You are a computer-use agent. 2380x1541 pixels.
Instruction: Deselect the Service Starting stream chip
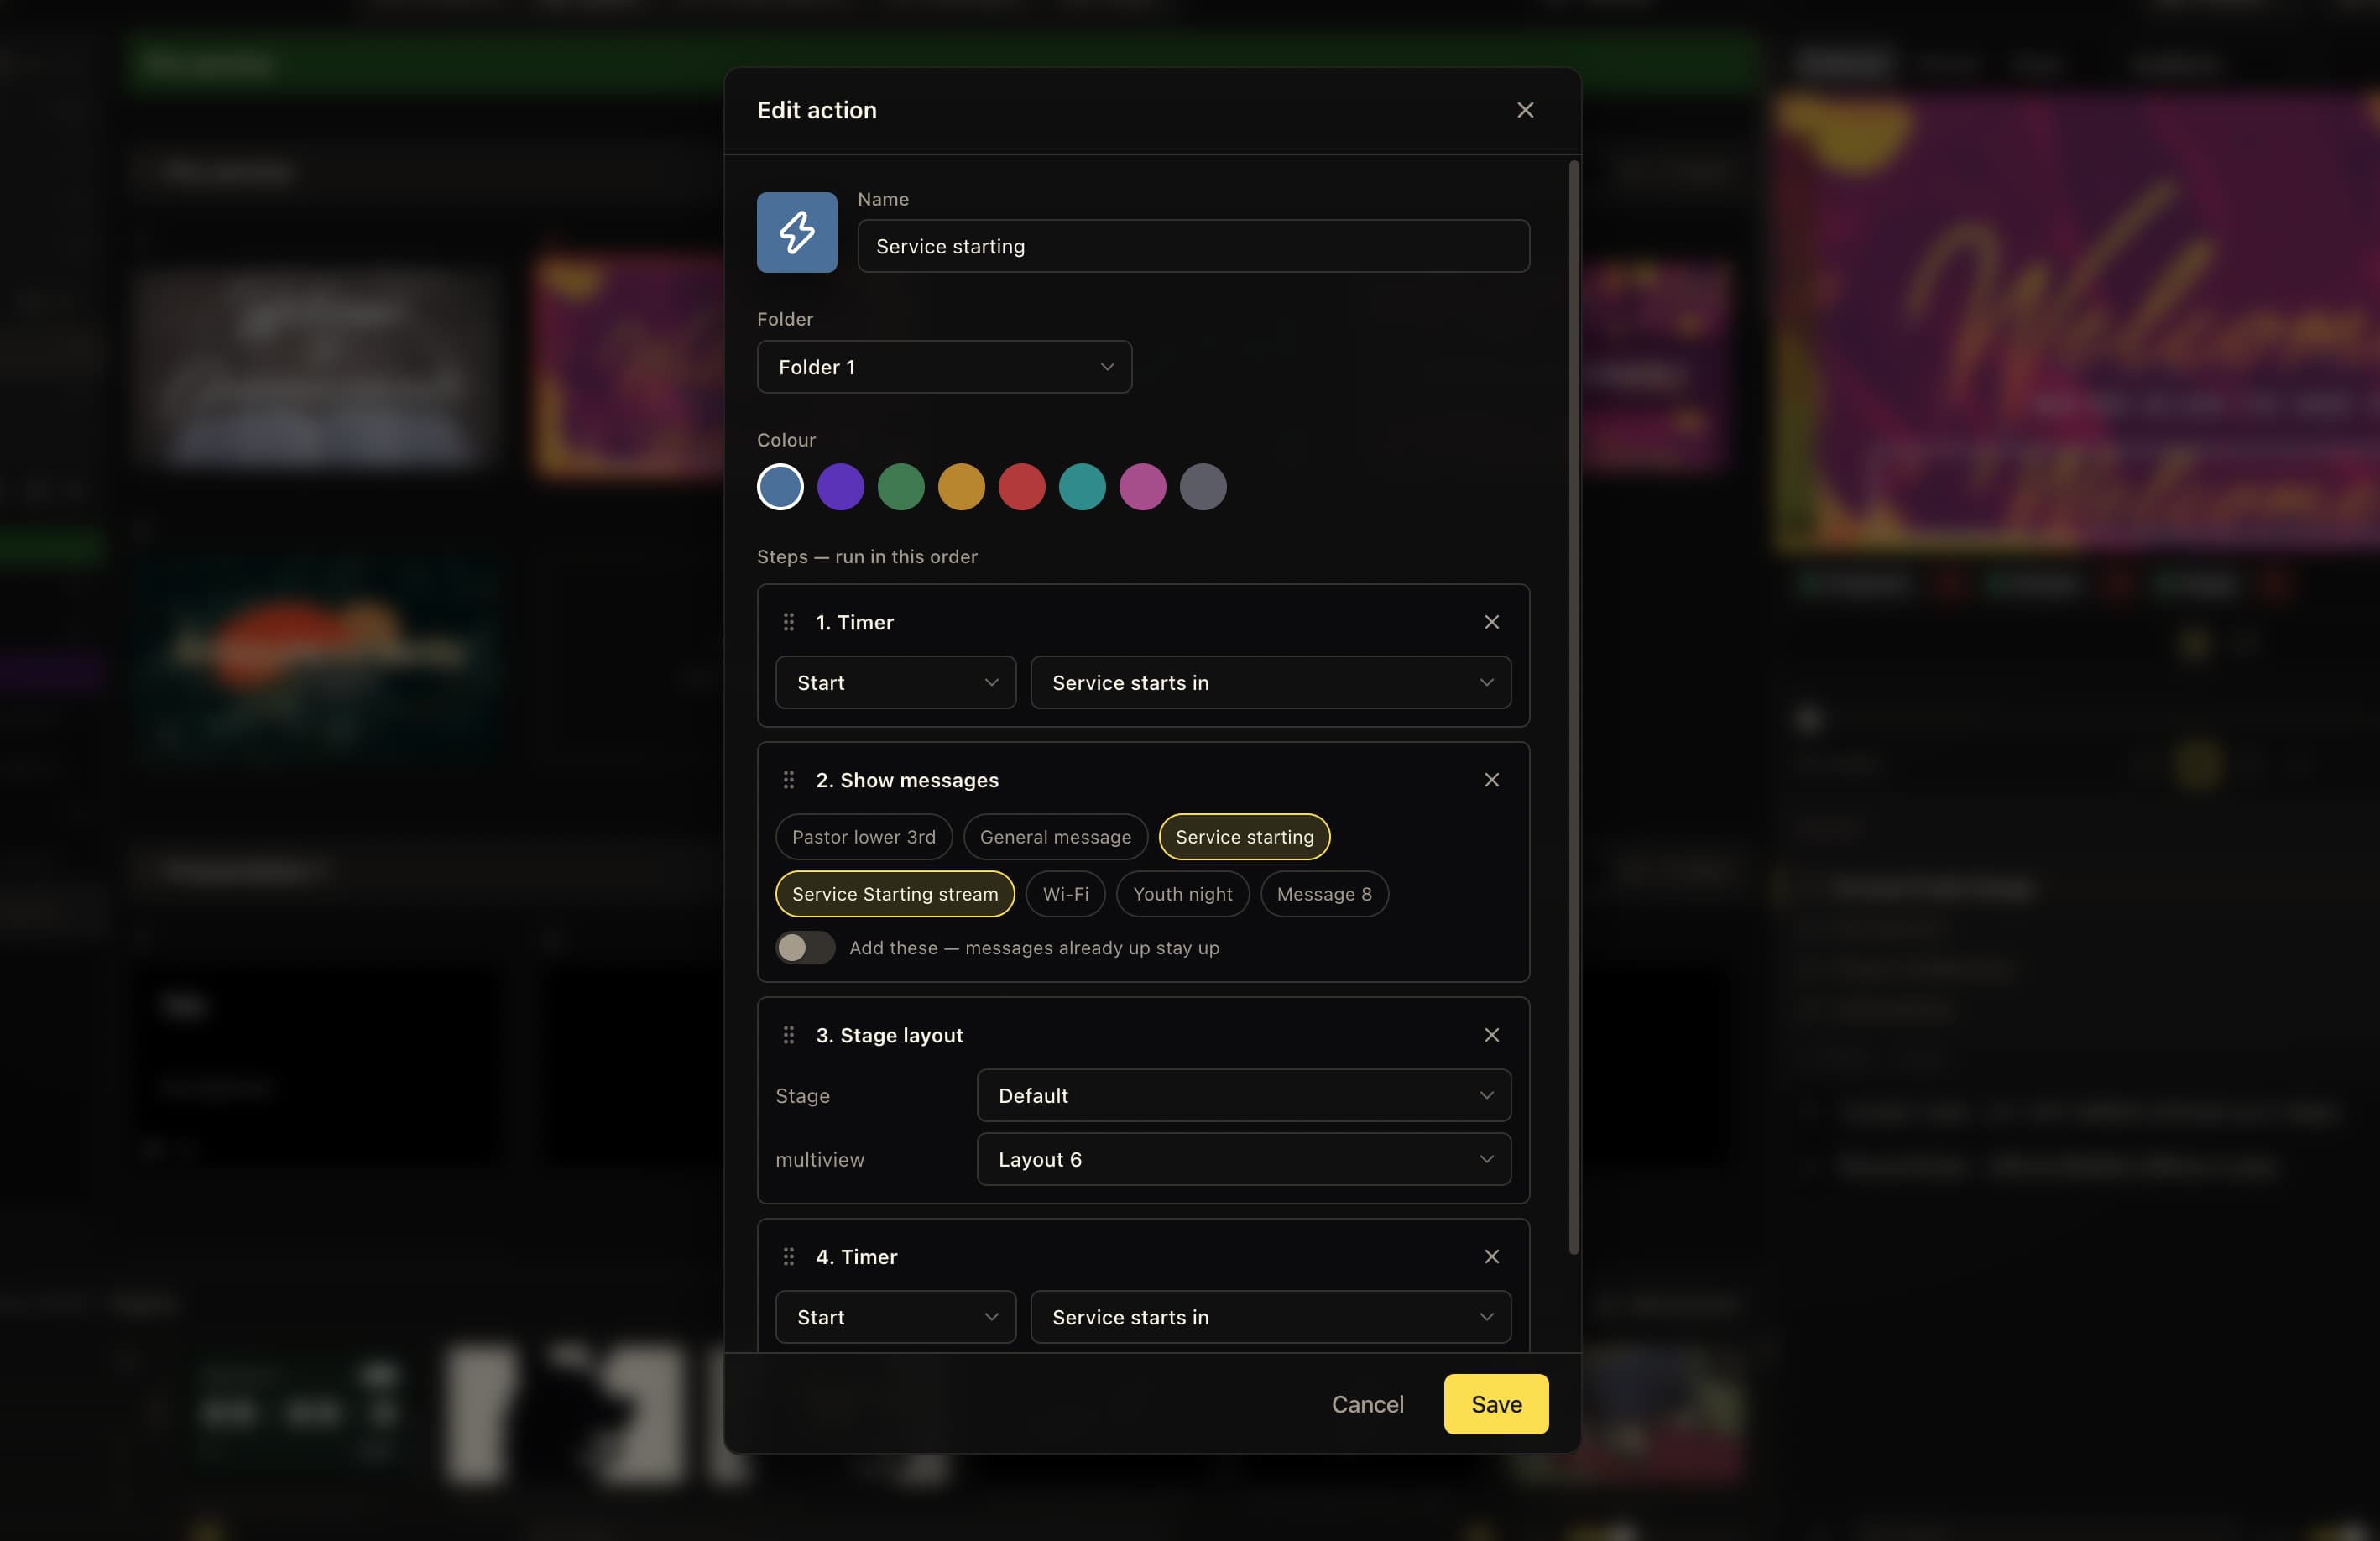[895, 893]
